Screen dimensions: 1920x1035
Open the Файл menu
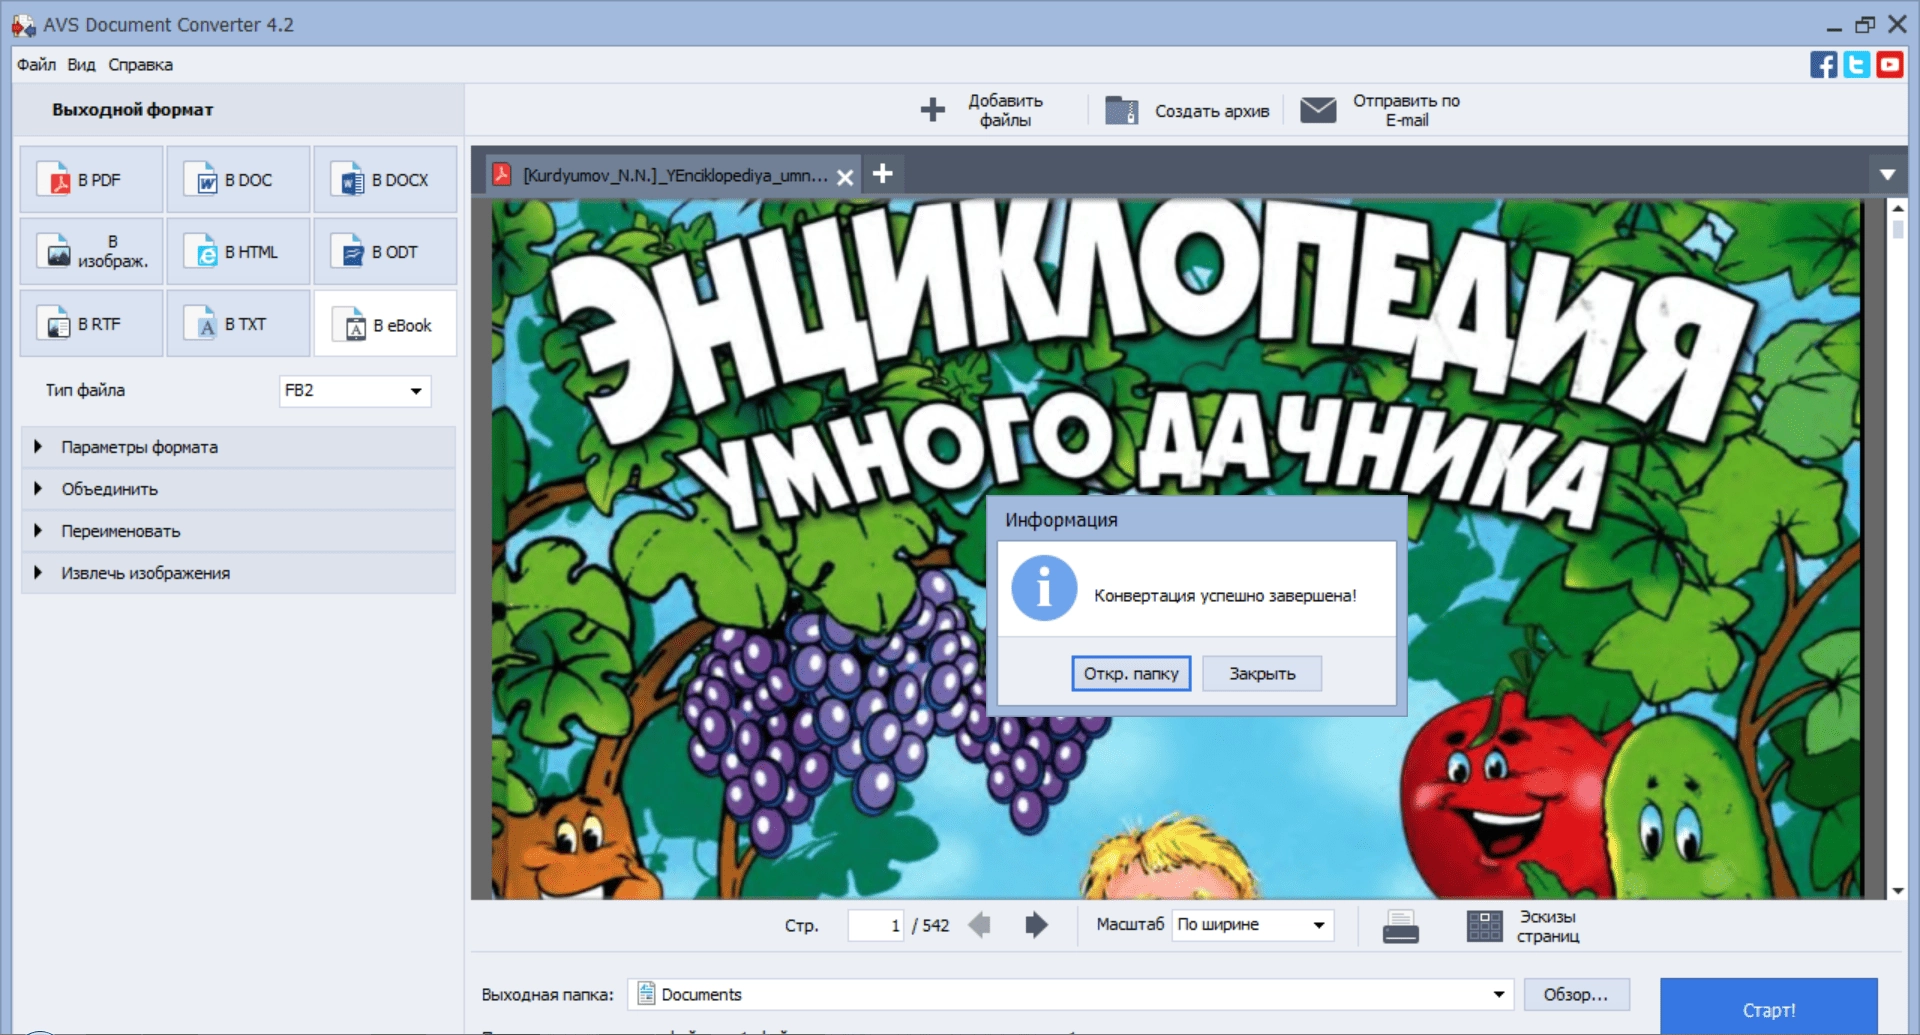pyautogui.click(x=36, y=65)
